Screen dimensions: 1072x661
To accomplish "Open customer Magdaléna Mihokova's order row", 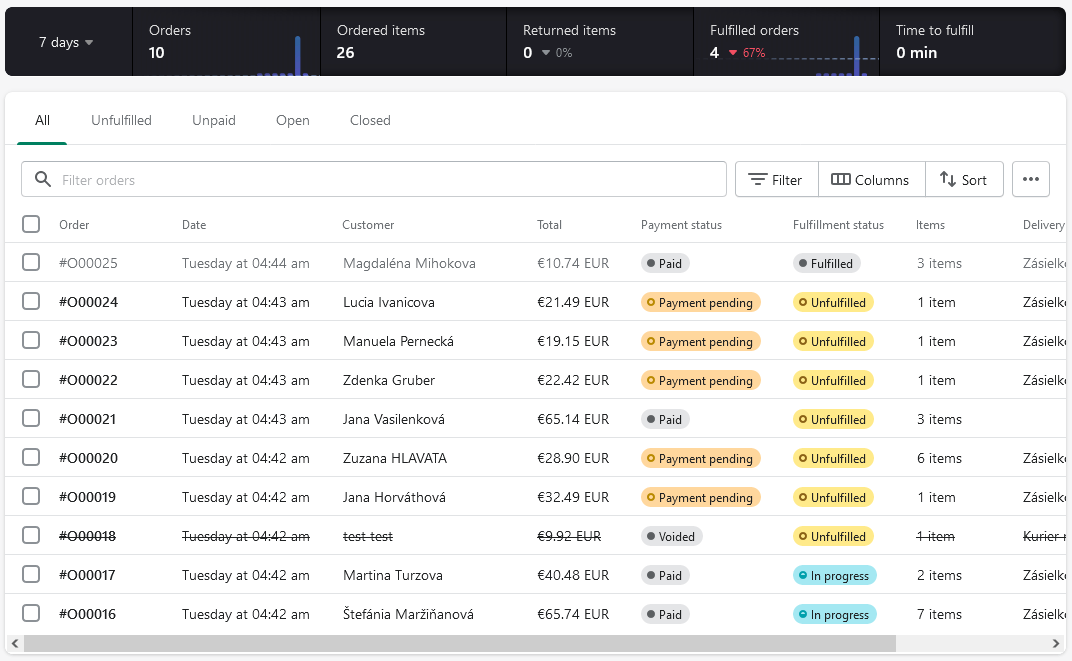I will click(535, 262).
